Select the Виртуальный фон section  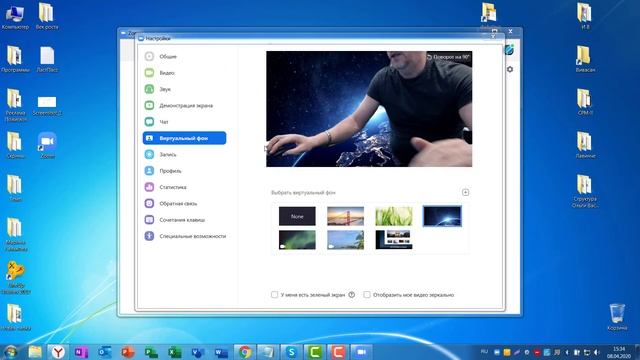click(184, 138)
